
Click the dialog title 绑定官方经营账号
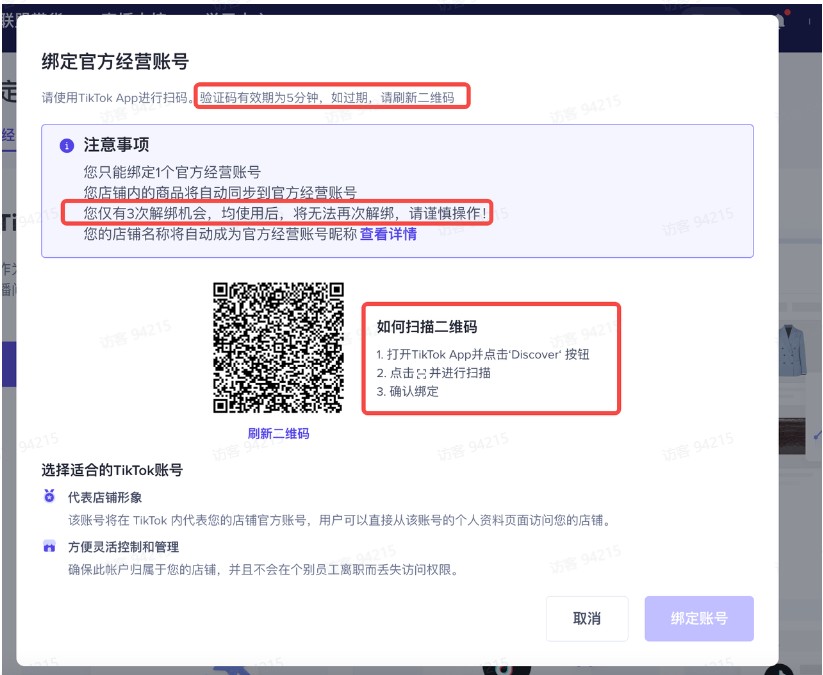[x=115, y=62]
